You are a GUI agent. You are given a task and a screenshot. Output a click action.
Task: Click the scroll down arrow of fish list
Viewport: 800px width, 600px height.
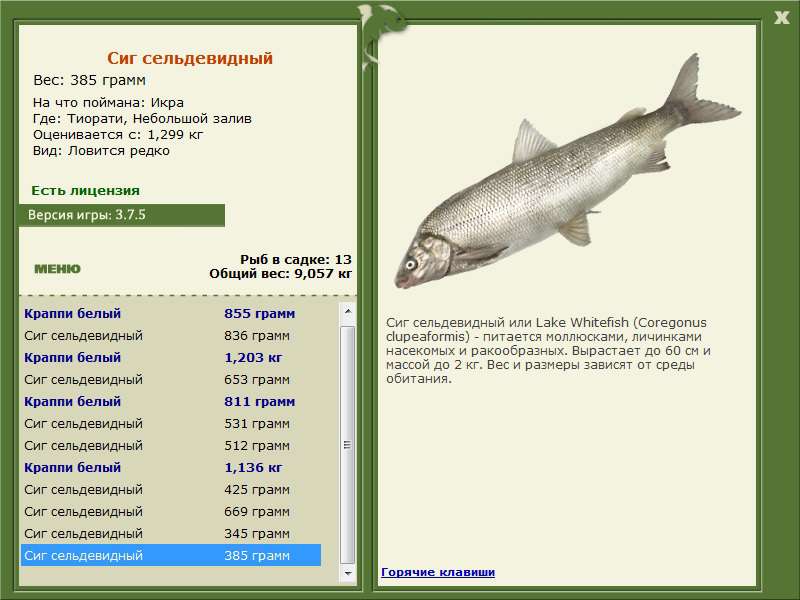point(347,573)
